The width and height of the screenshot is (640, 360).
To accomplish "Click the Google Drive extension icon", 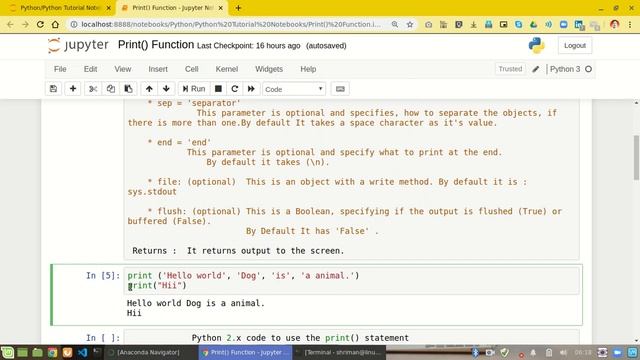I will point(533,24).
